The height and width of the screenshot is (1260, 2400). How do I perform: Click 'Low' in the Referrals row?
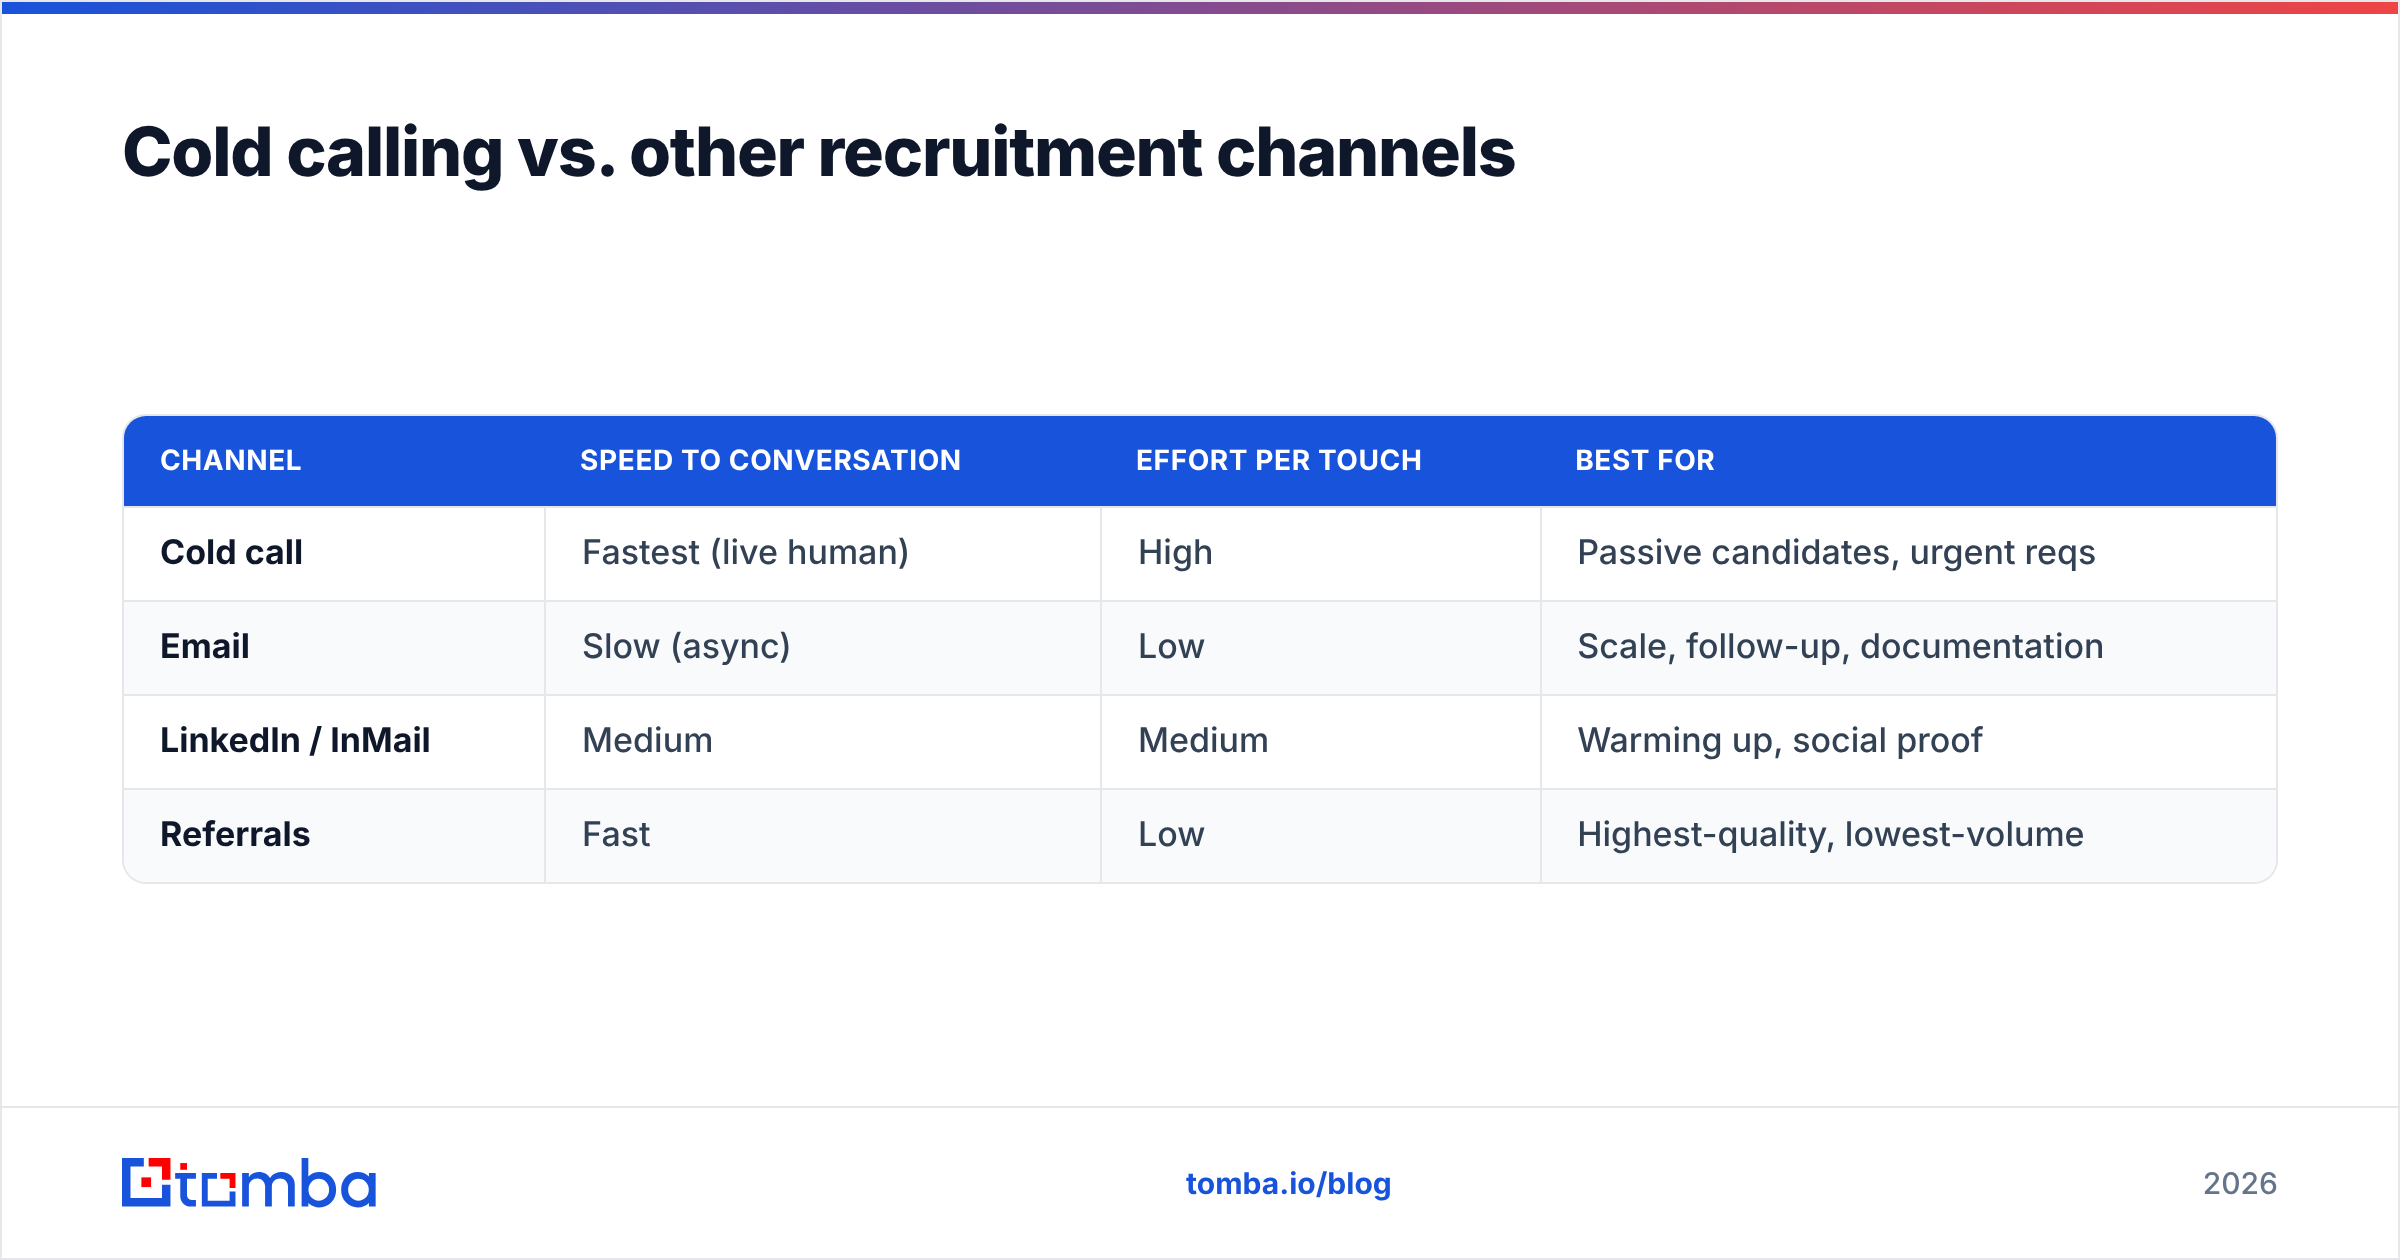(1171, 834)
